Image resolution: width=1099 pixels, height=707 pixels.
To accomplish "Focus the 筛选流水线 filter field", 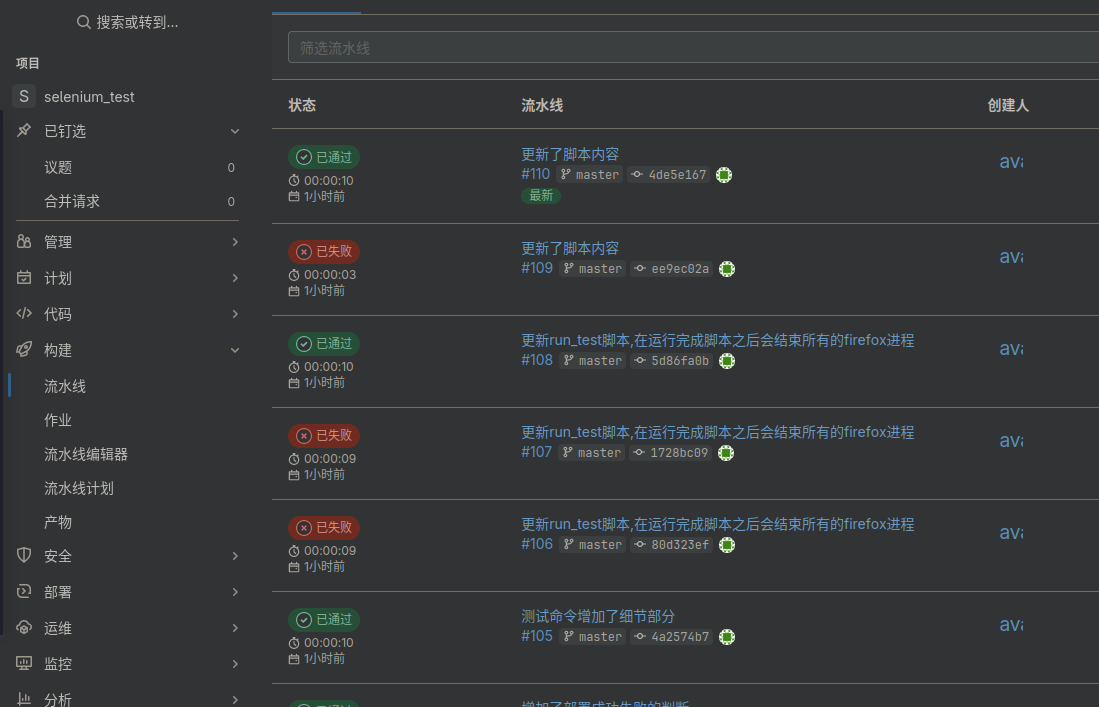I will (693, 48).
